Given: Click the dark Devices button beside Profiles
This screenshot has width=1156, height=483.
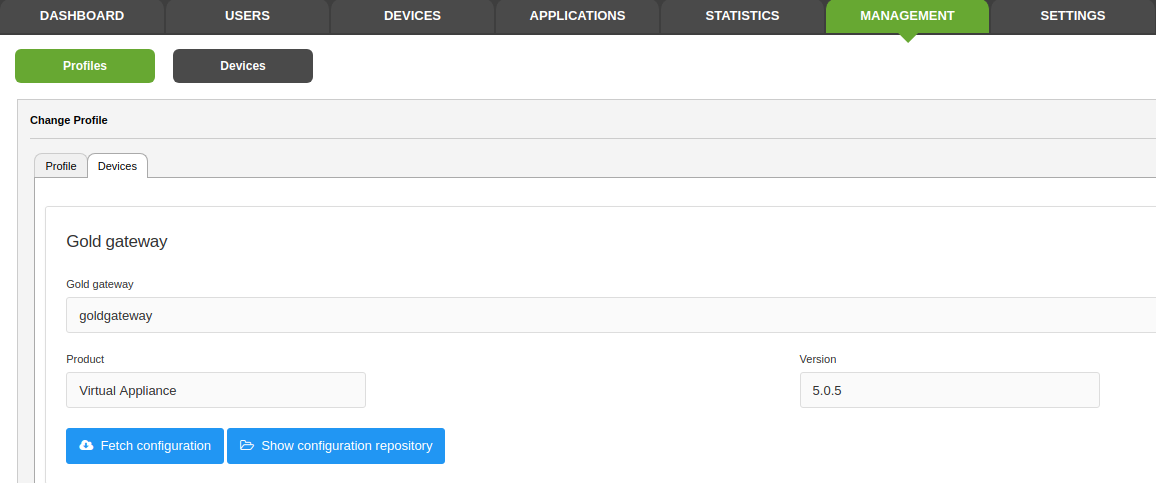Looking at the screenshot, I should [x=243, y=66].
